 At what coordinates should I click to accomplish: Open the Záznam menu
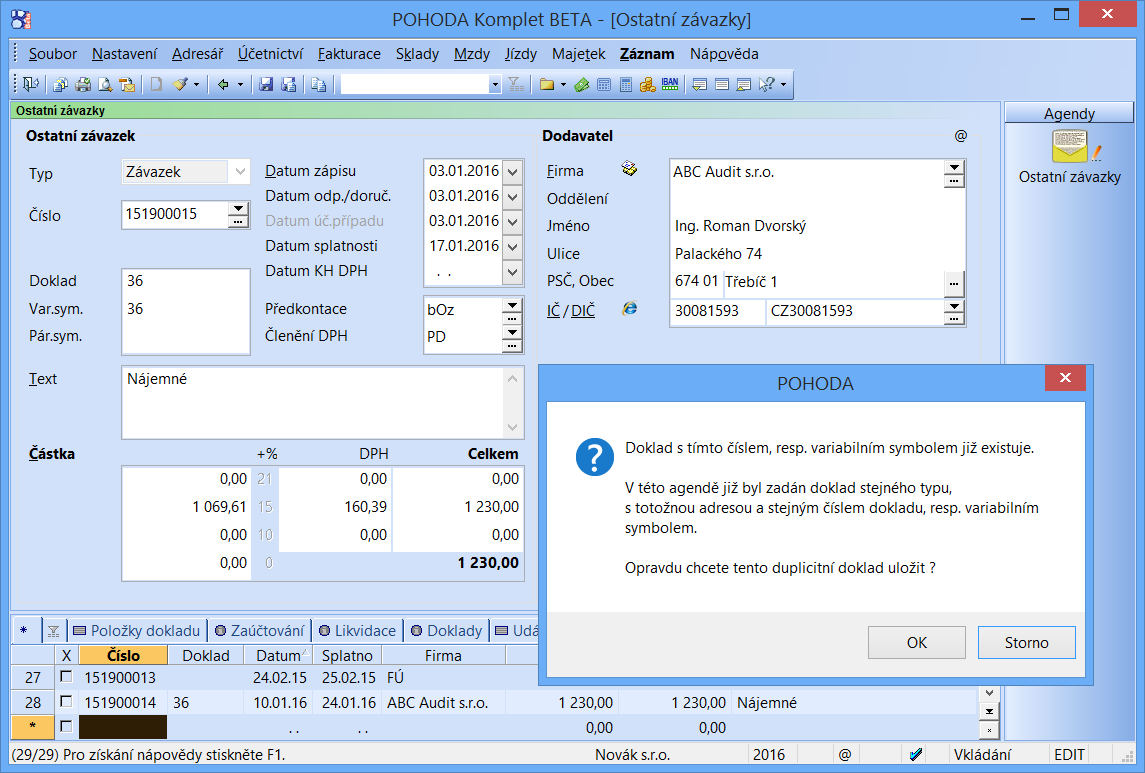[647, 54]
